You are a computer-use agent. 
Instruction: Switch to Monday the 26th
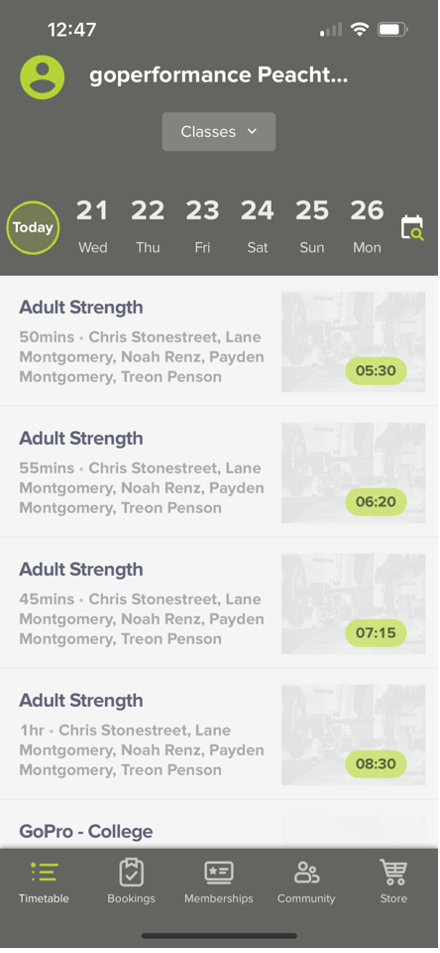(x=367, y=227)
